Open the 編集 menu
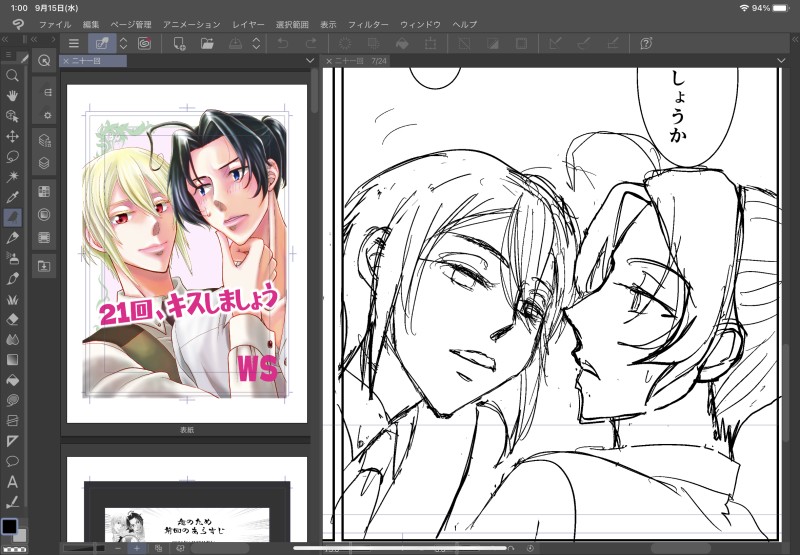The height and width of the screenshot is (555, 800). pos(91,24)
